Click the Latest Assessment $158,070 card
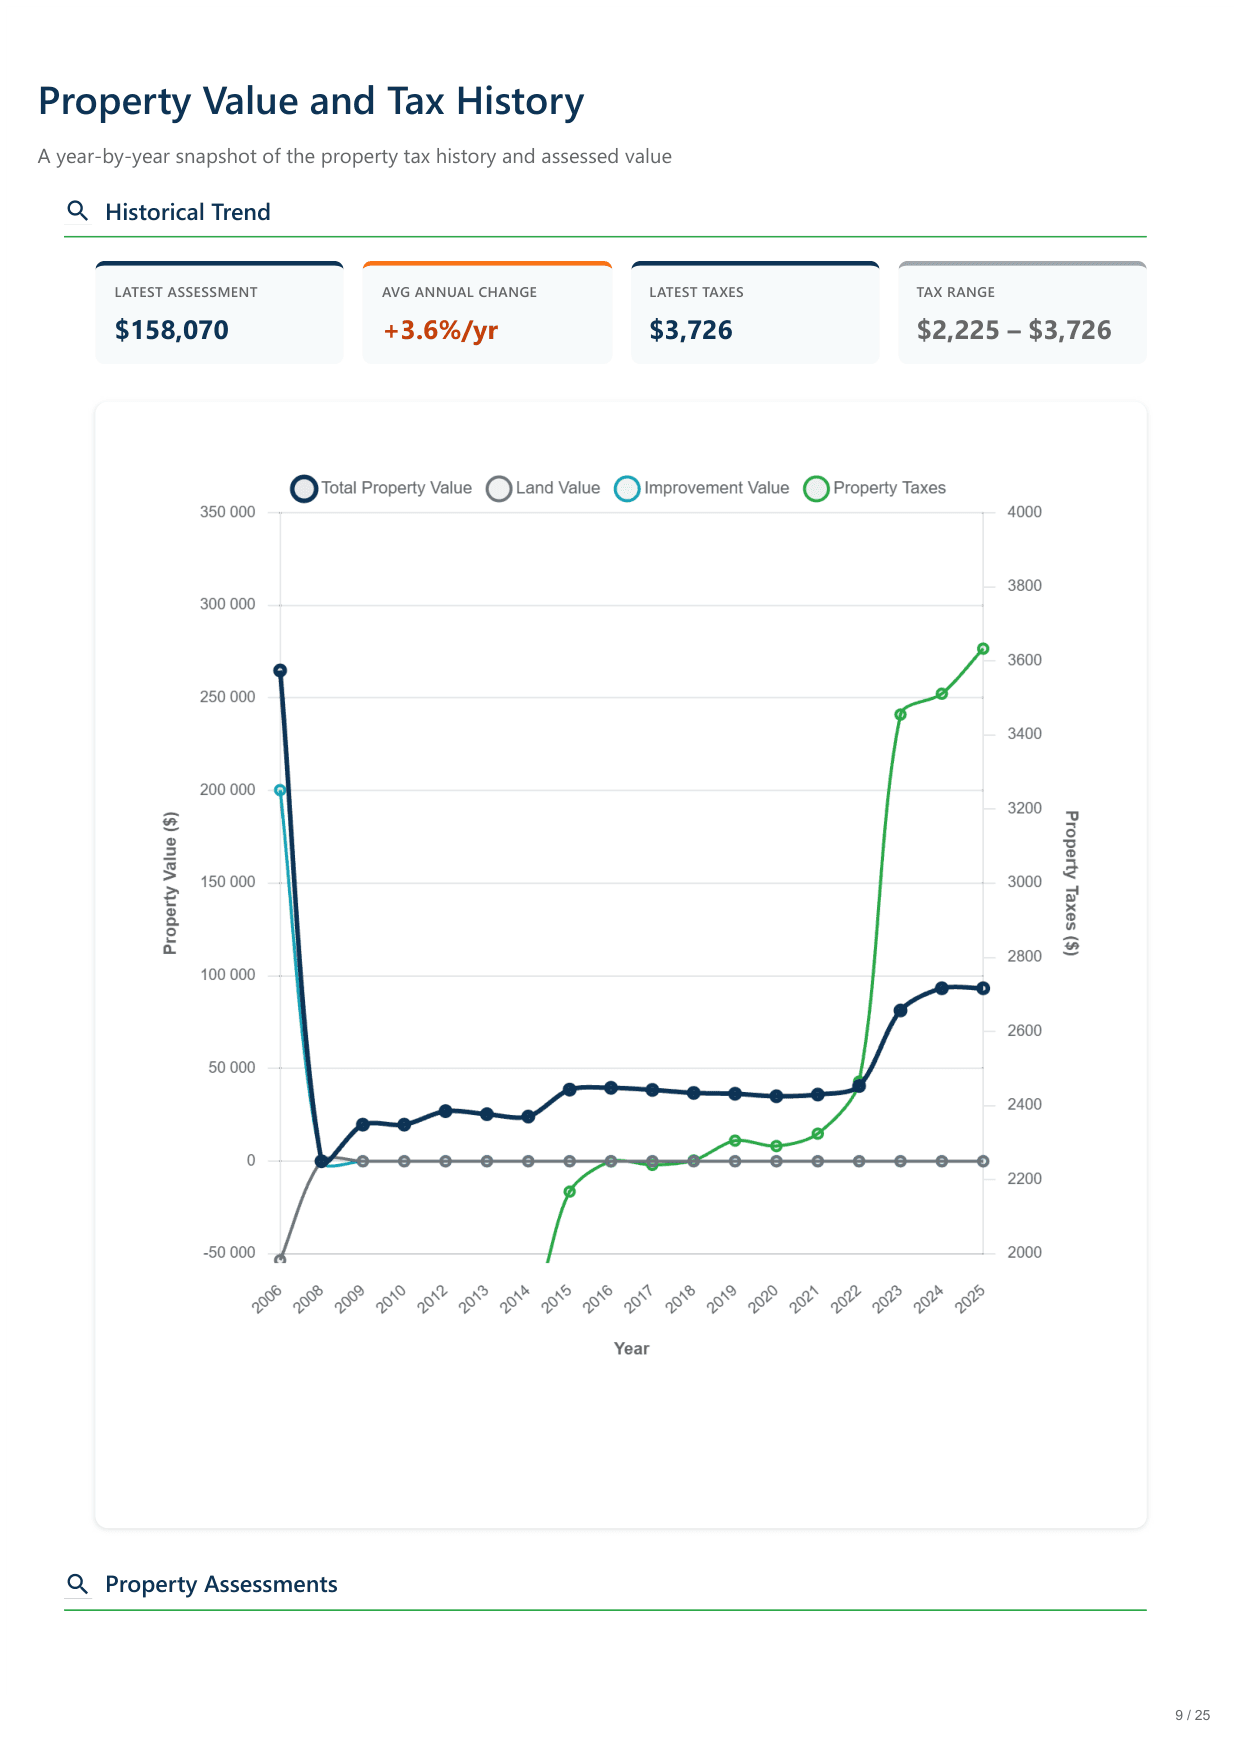 coord(219,313)
